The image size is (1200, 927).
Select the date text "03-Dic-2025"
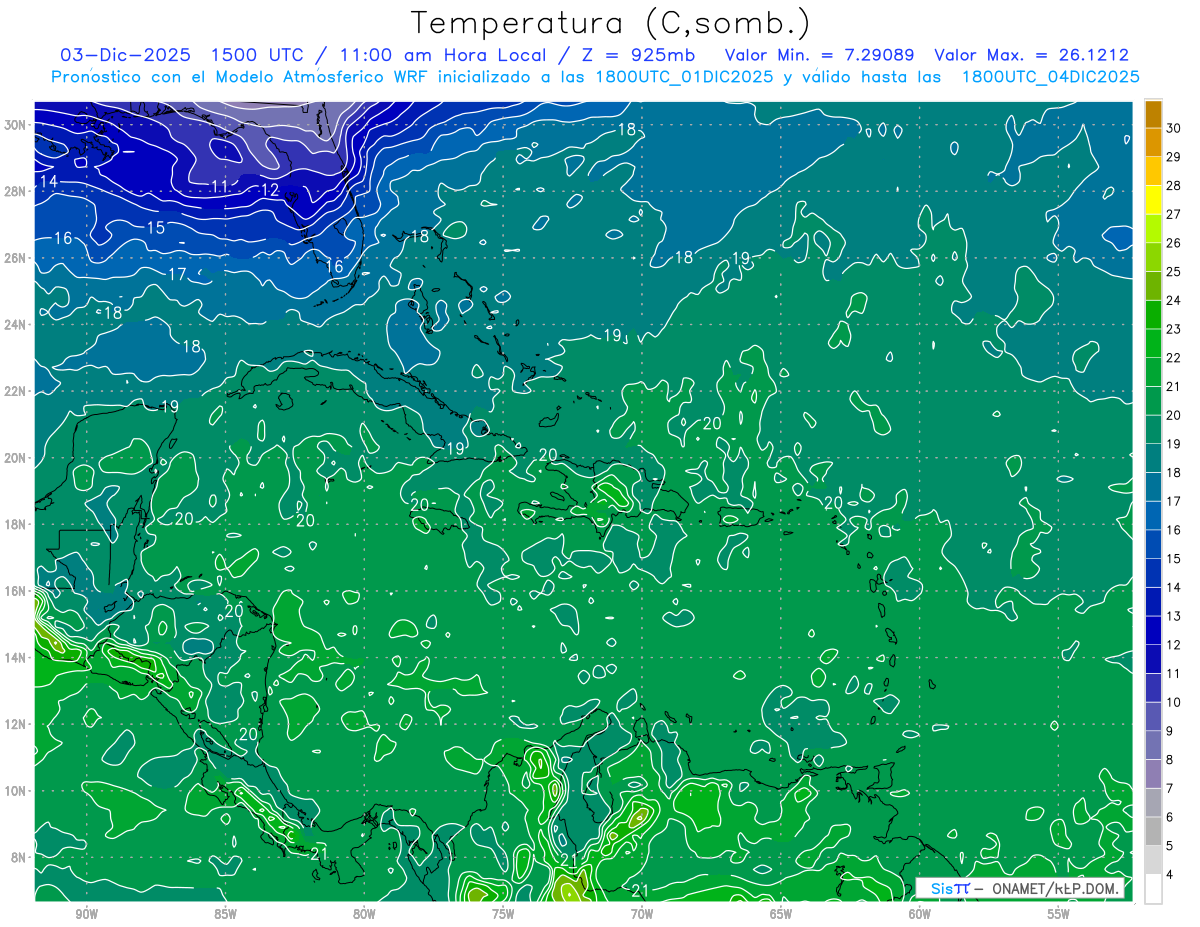tap(125, 55)
